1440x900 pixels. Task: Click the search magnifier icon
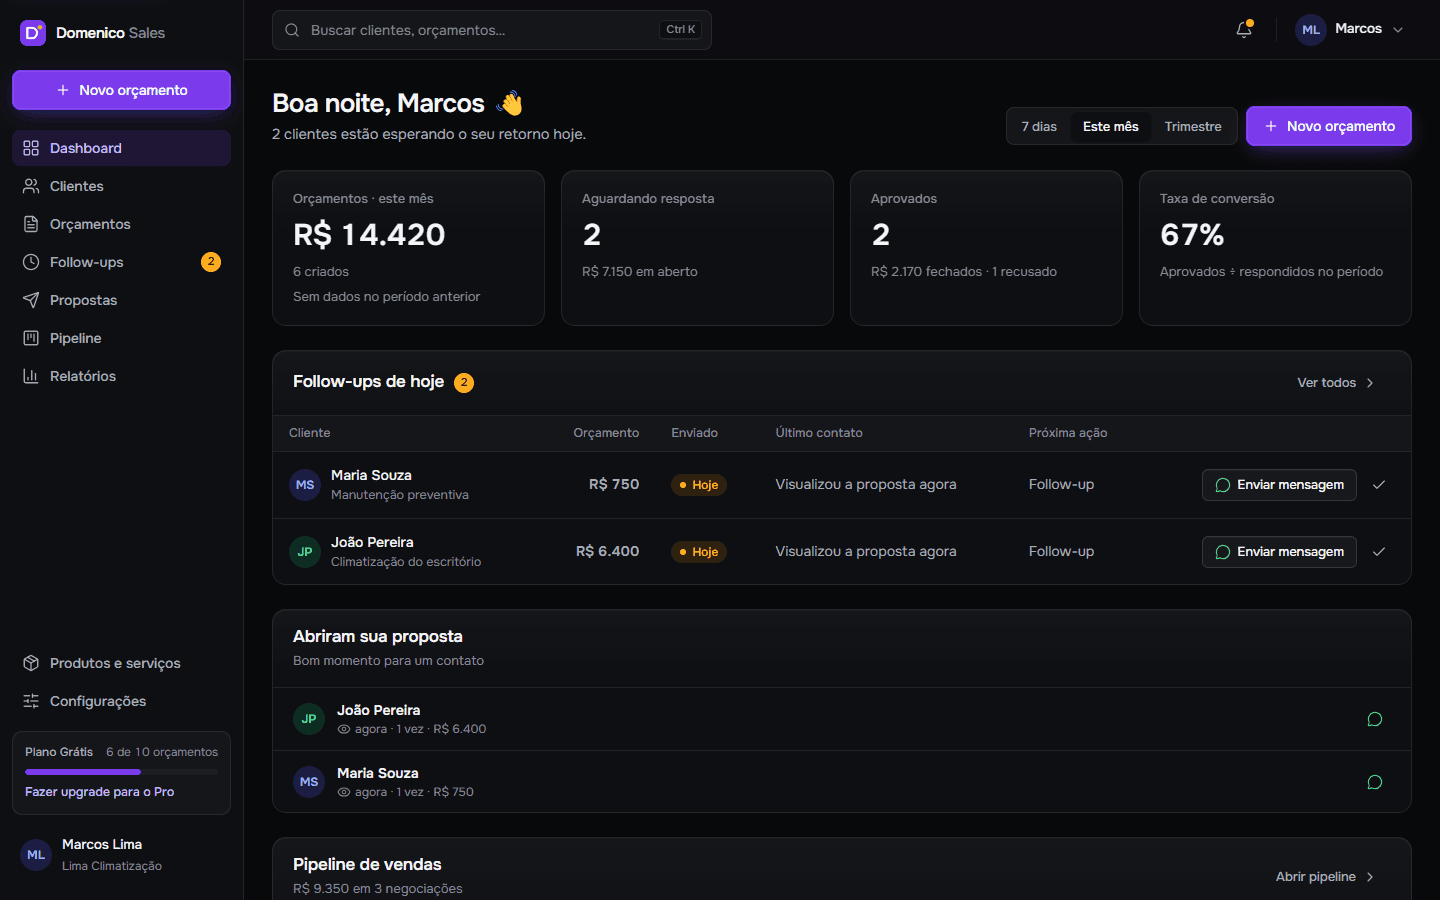(x=292, y=30)
